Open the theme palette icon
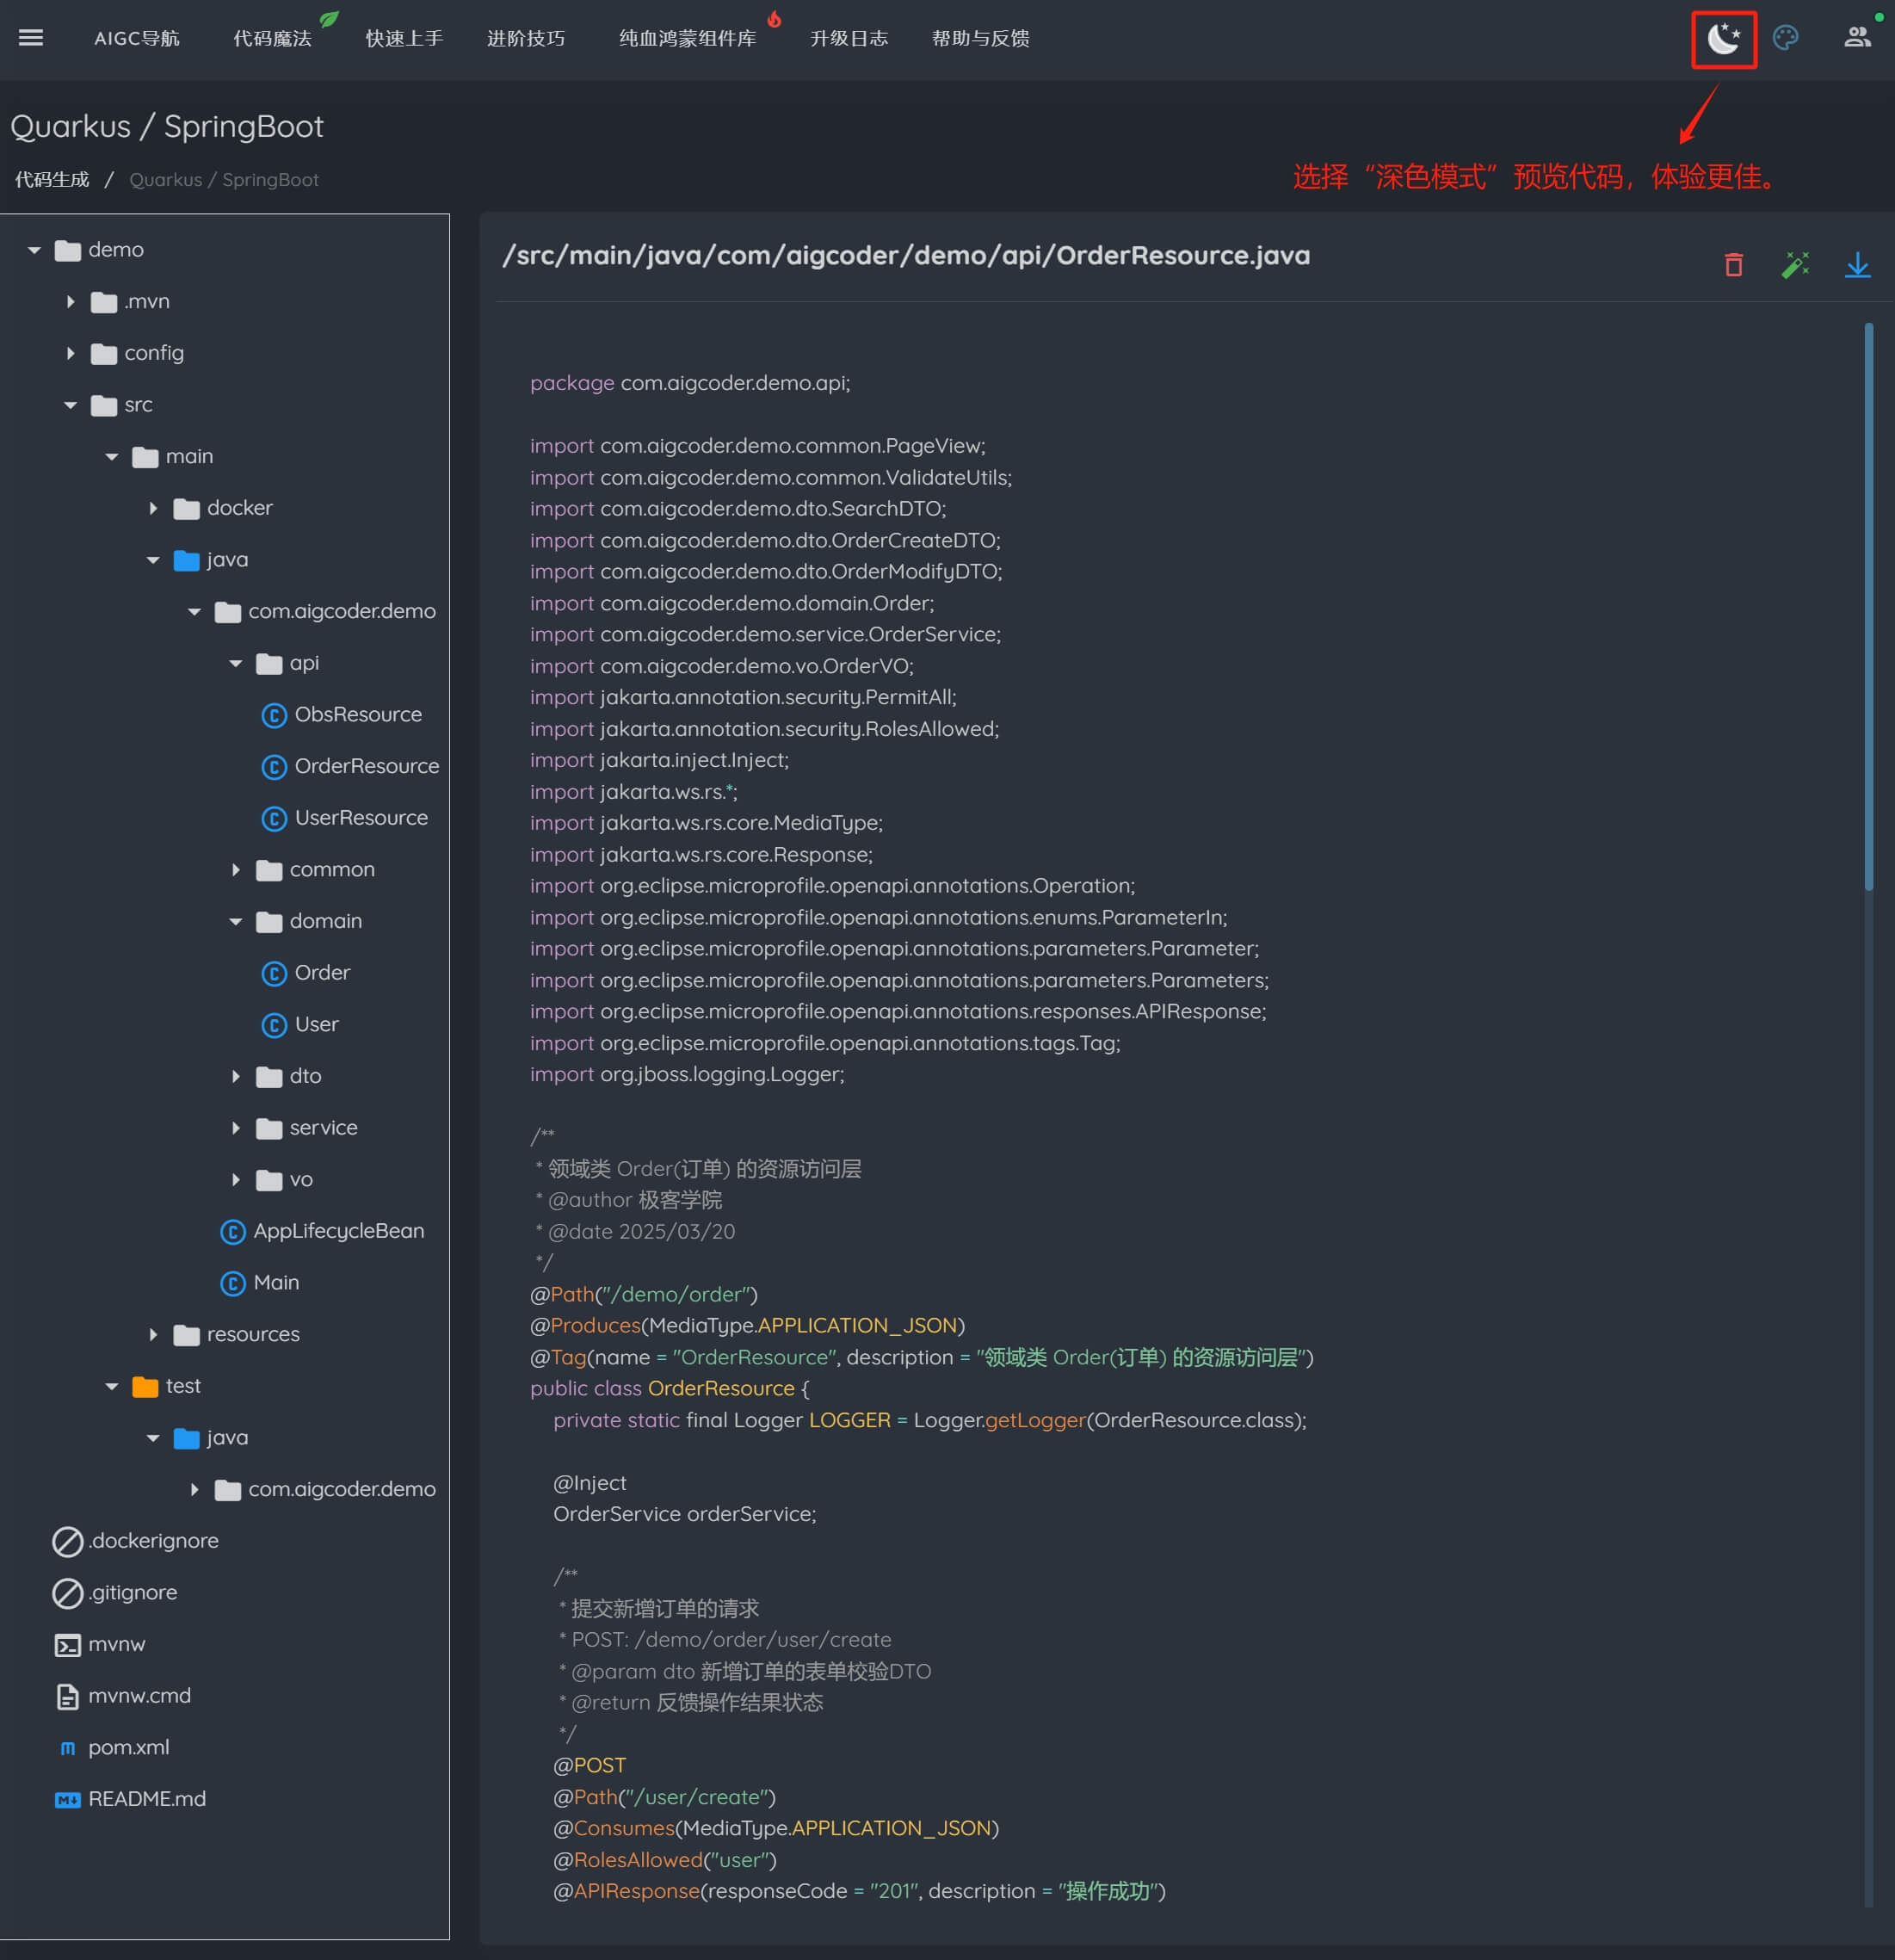The height and width of the screenshot is (1960, 1895). 1785,38
